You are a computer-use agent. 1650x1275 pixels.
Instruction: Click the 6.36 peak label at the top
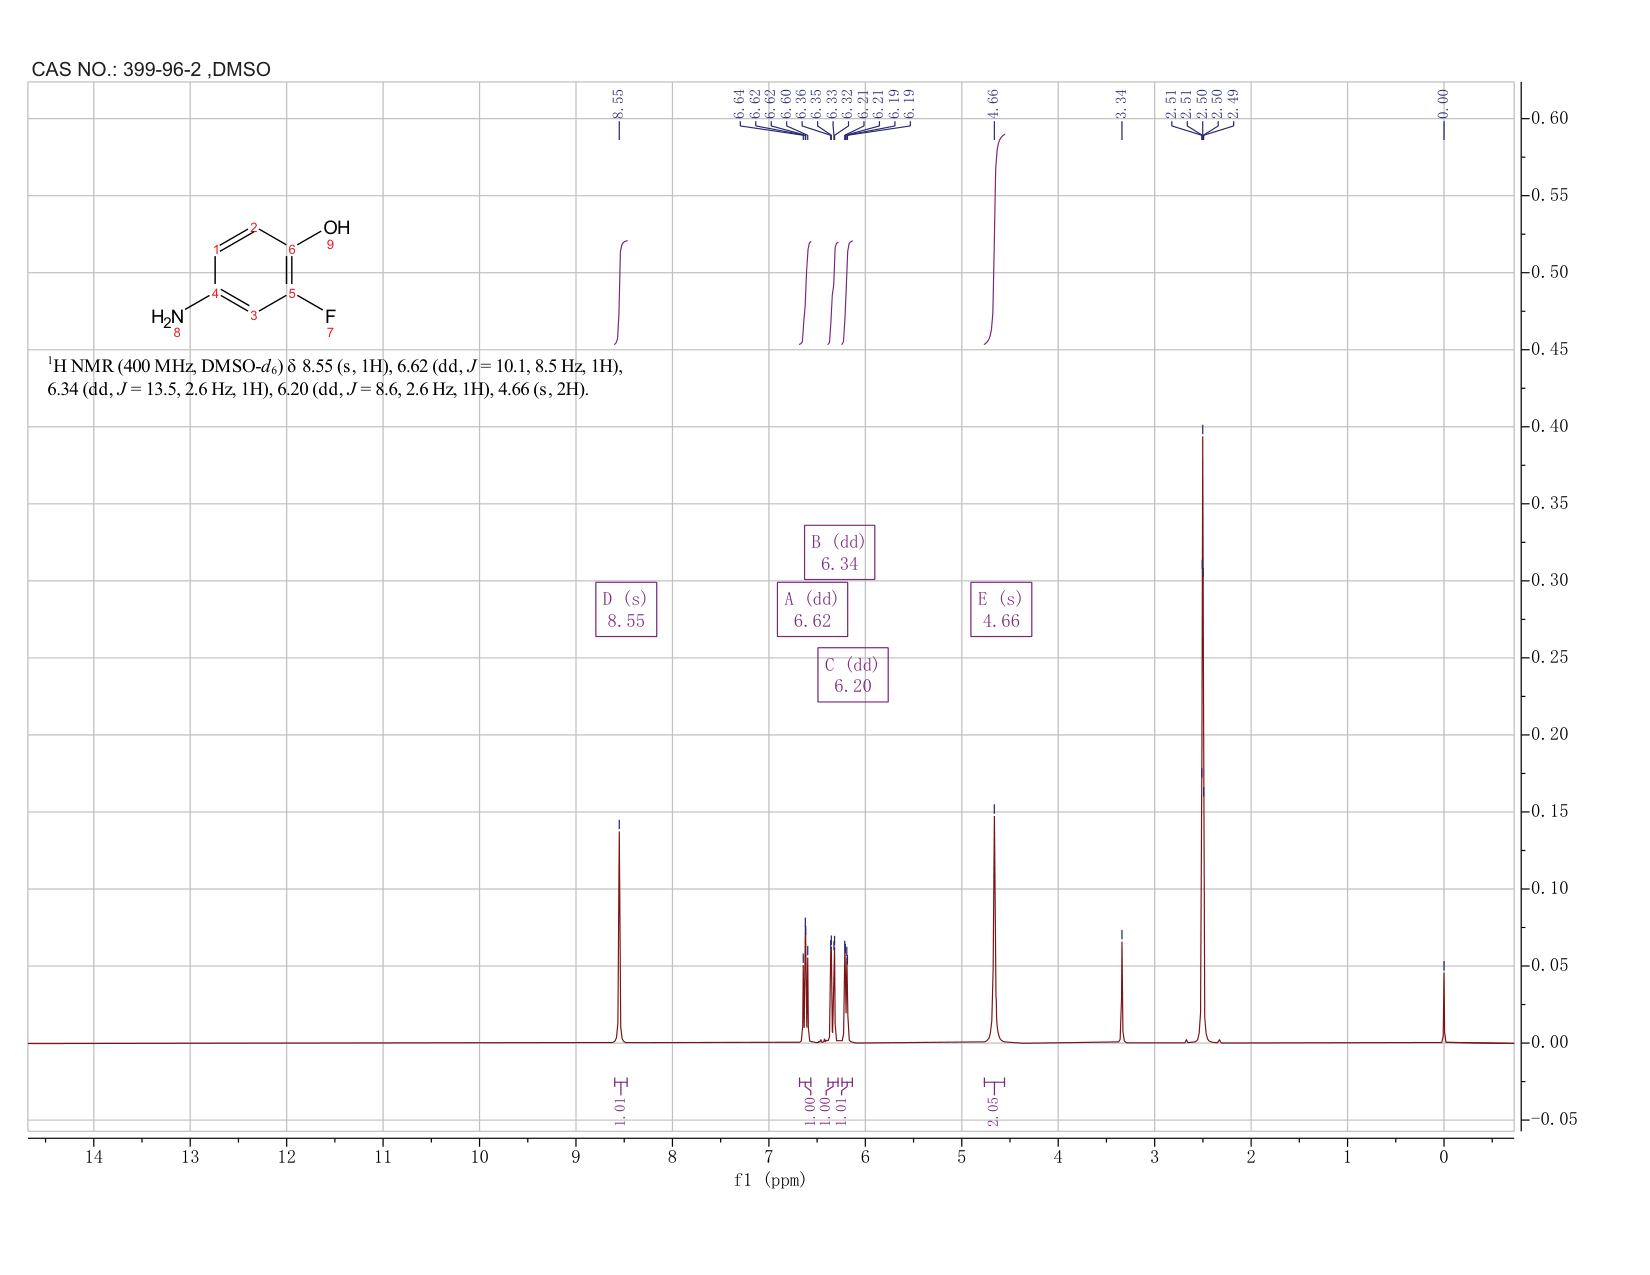pos(802,102)
